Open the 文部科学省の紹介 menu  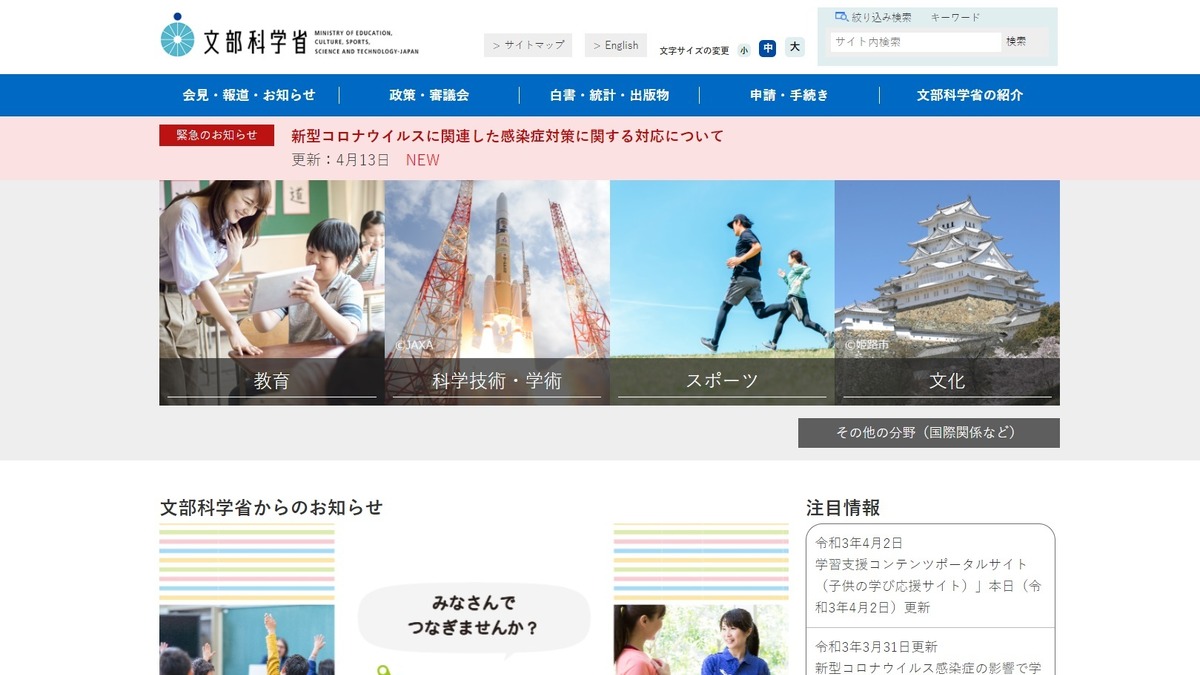[x=970, y=95]
